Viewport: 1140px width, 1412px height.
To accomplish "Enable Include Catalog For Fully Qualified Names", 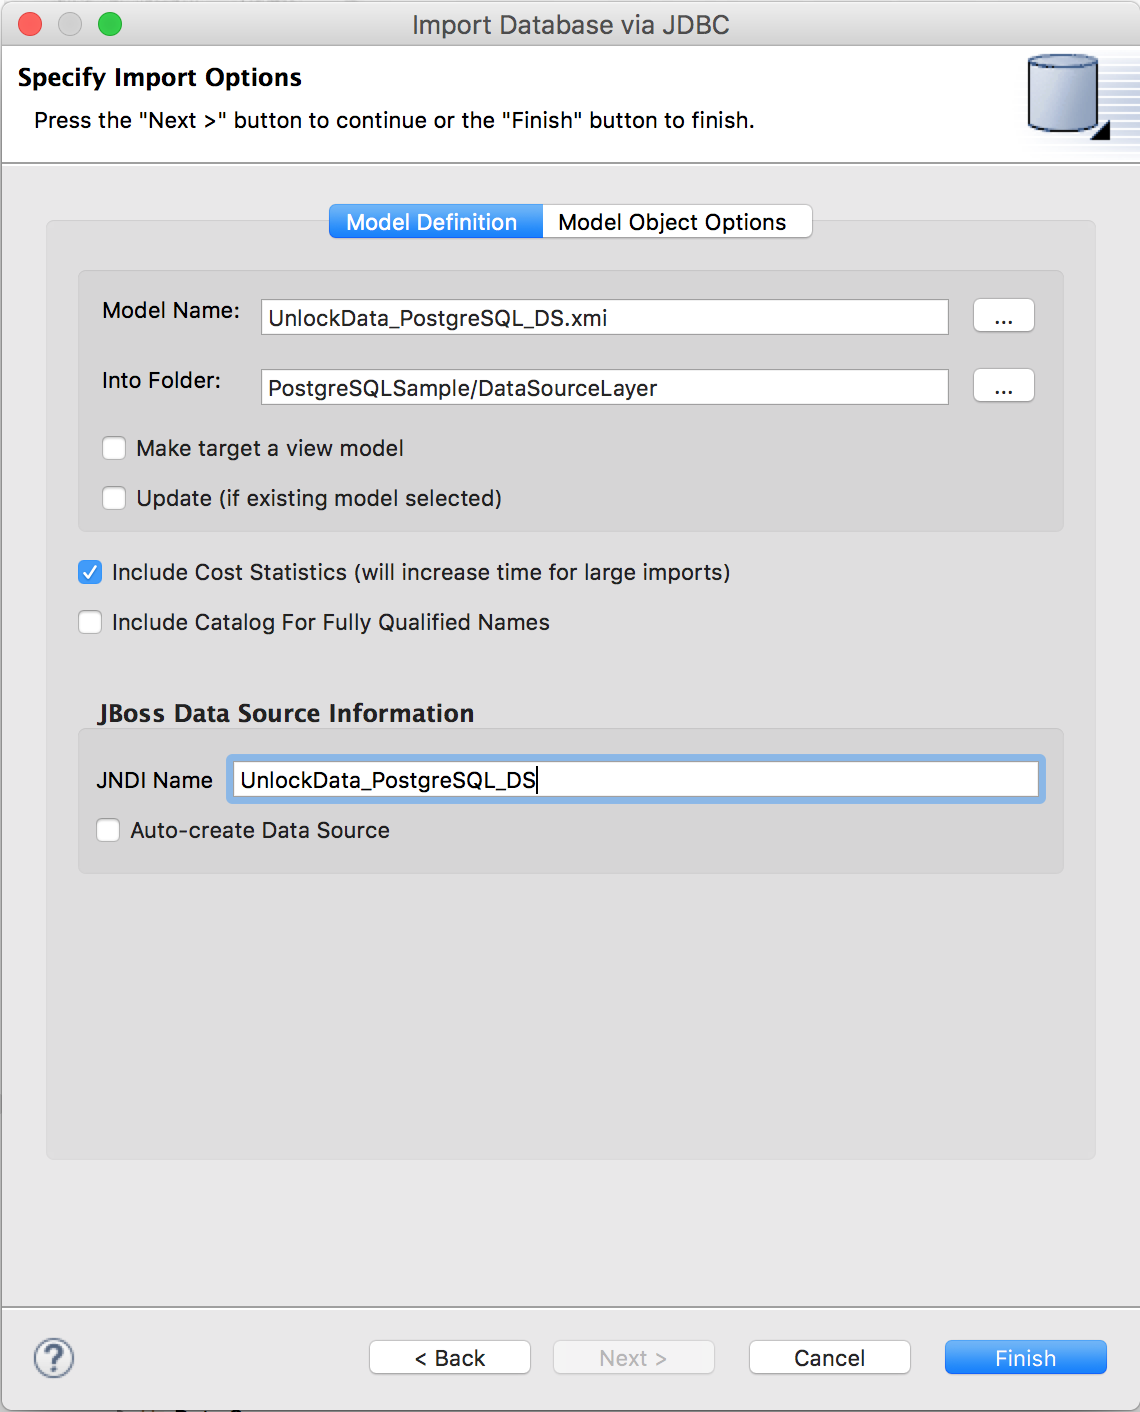I will [90, 622].
